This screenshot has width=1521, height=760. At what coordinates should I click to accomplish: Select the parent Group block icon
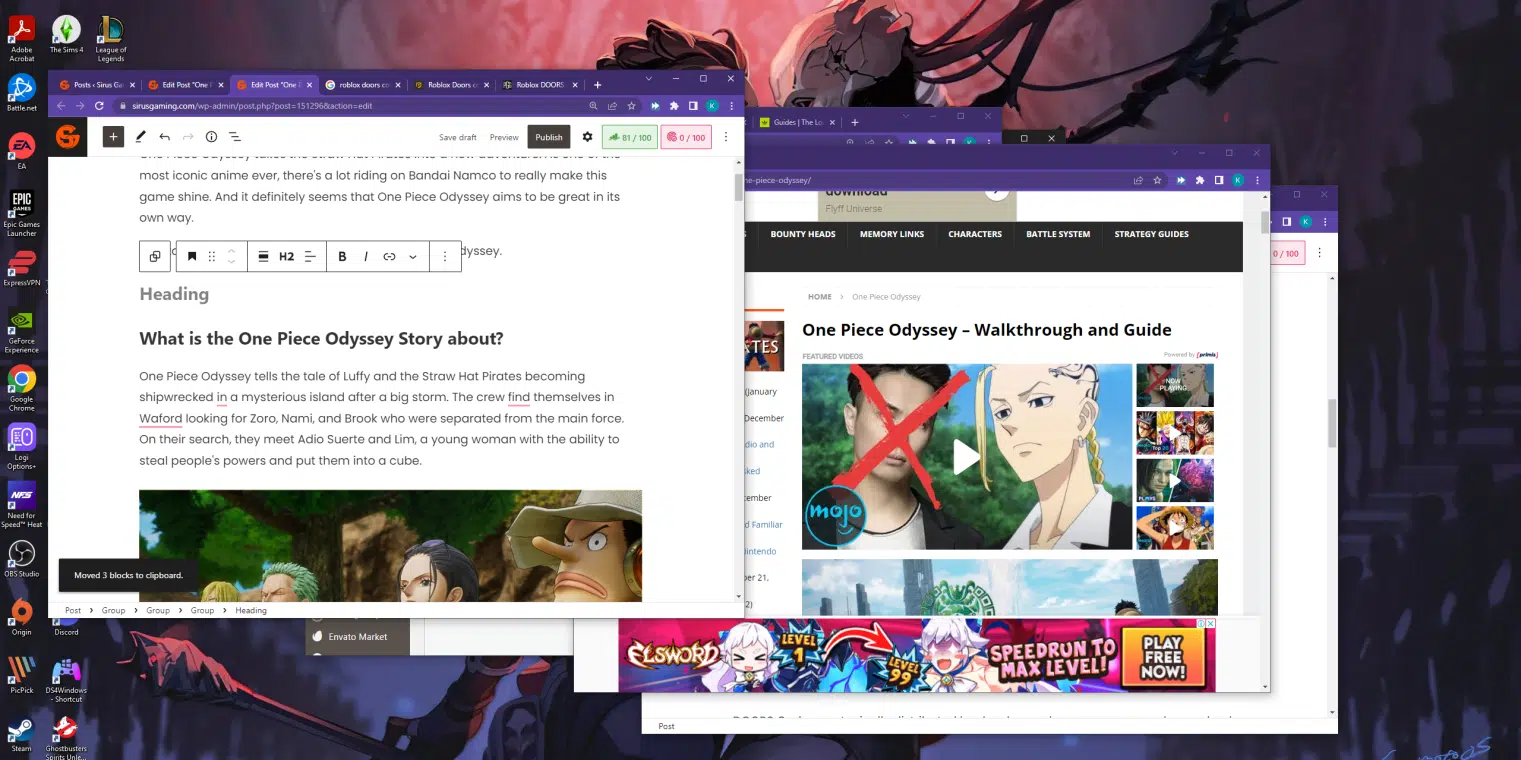[155, 257]
